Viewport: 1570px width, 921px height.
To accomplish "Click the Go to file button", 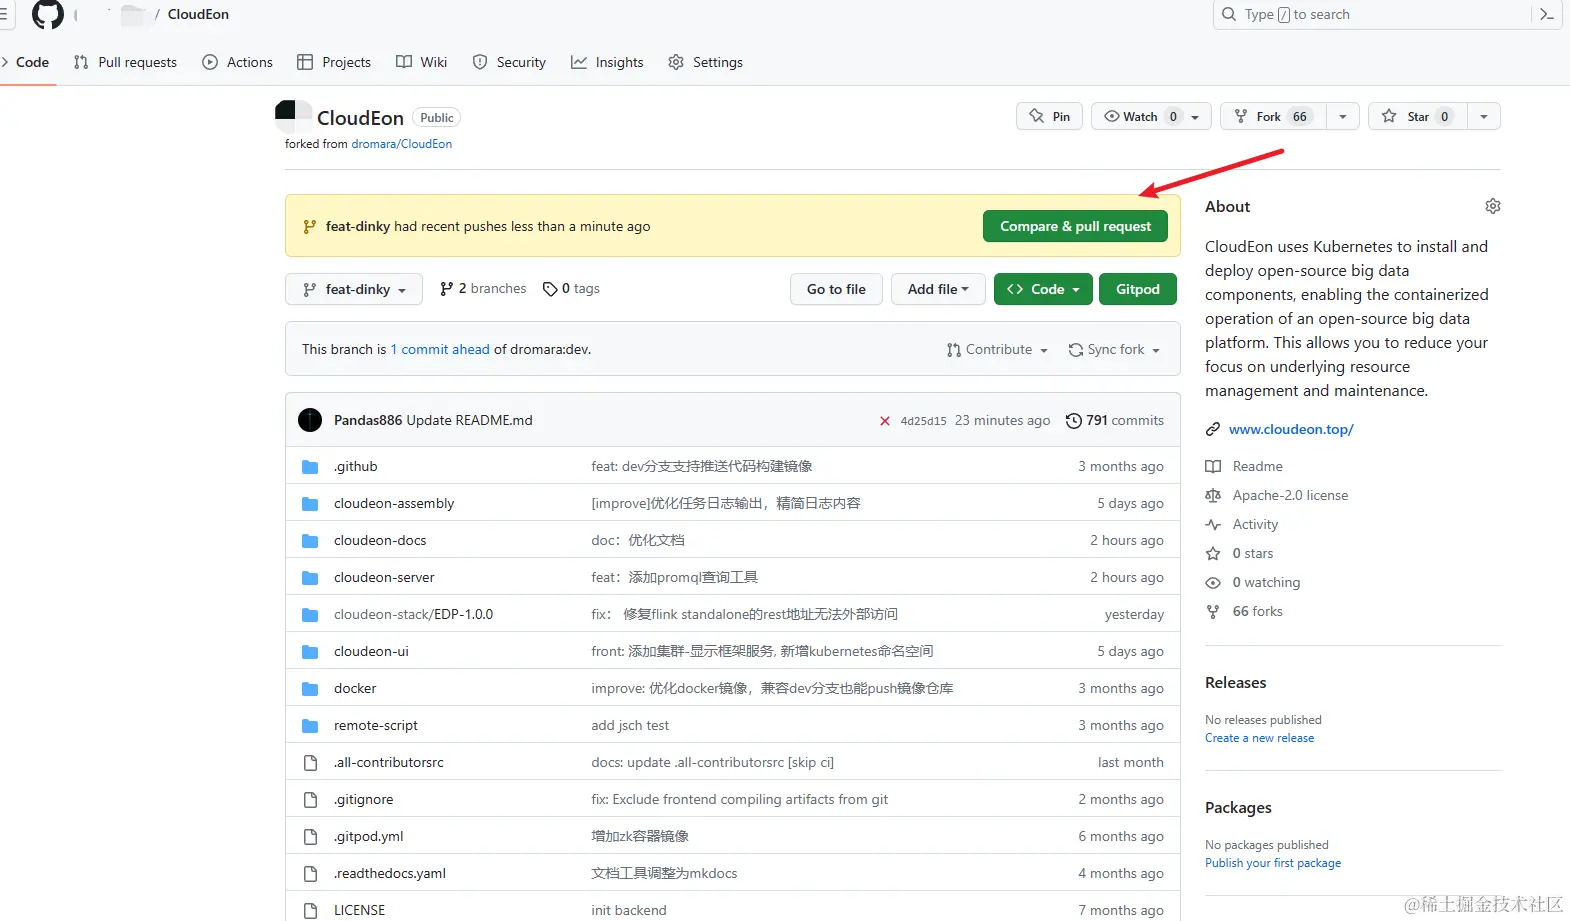I will (836, 289).
